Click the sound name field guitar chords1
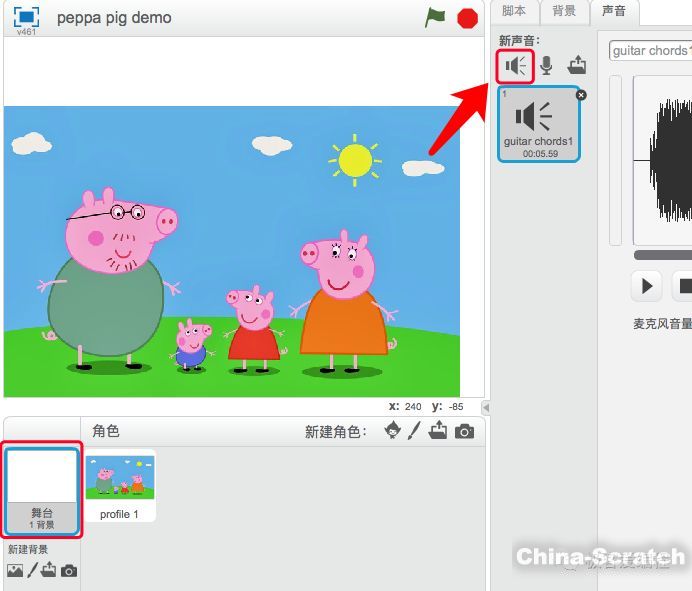 point(650,50)
